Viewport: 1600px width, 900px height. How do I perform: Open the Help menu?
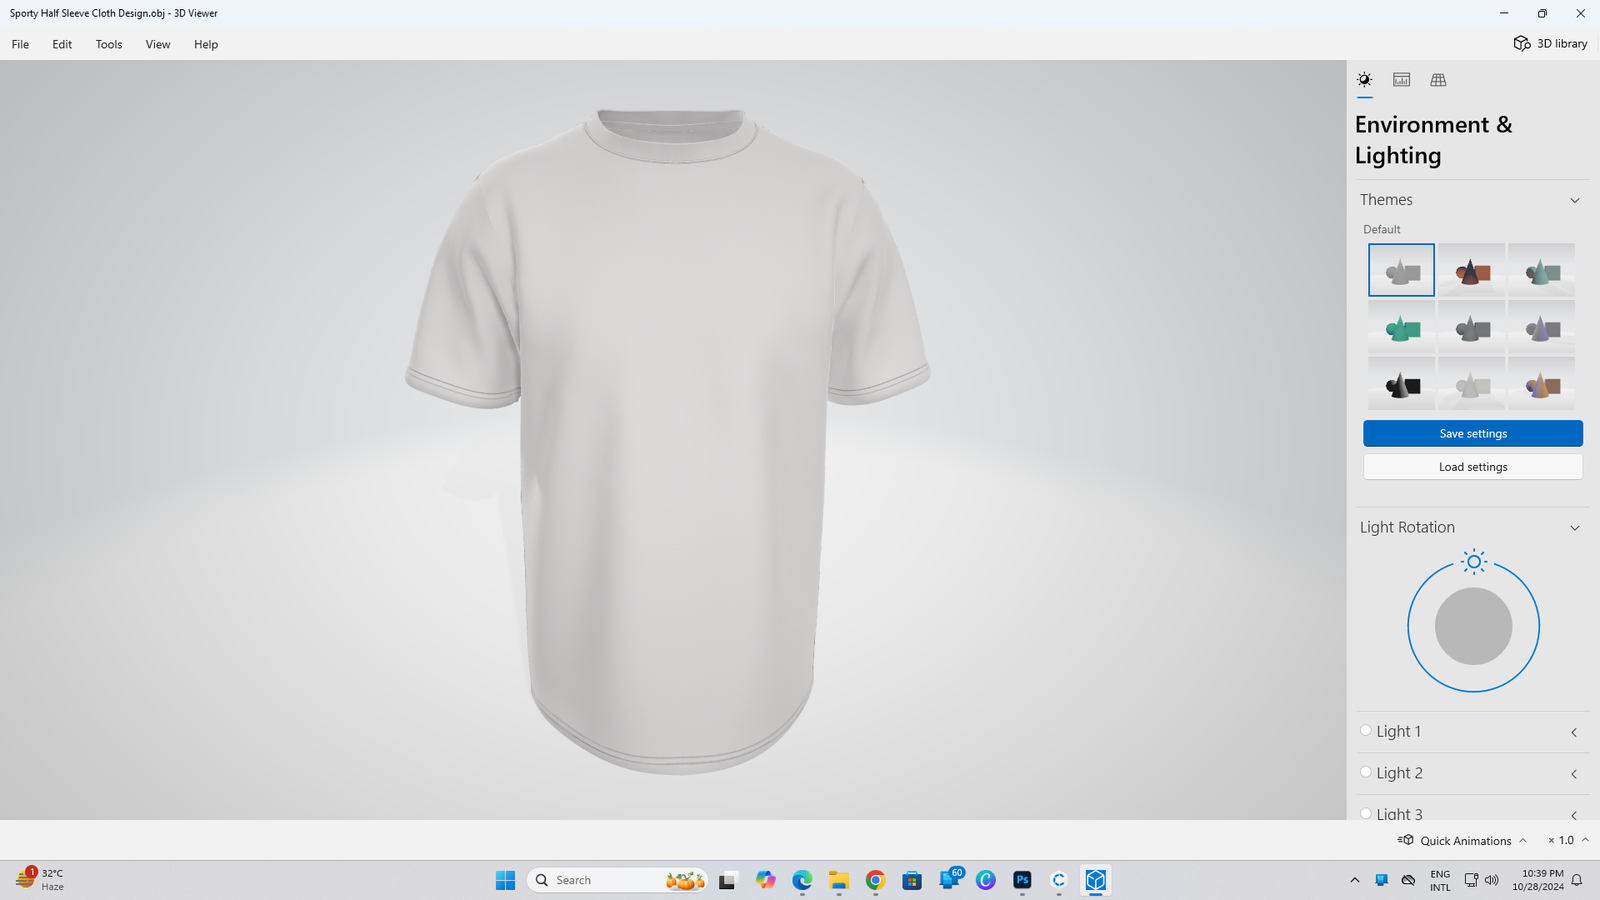tap(206, 44)
